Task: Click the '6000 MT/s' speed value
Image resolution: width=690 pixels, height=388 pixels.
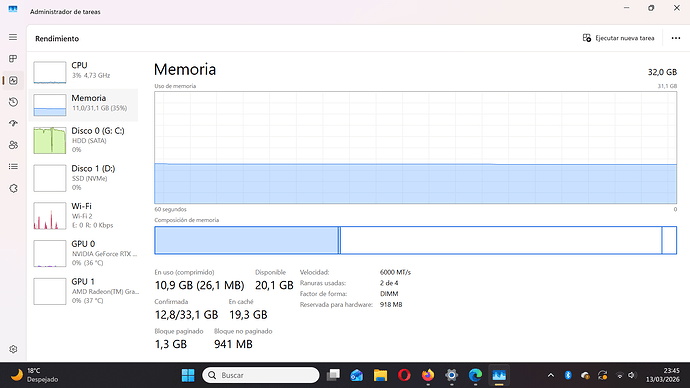Action: [x=395, y=272]
